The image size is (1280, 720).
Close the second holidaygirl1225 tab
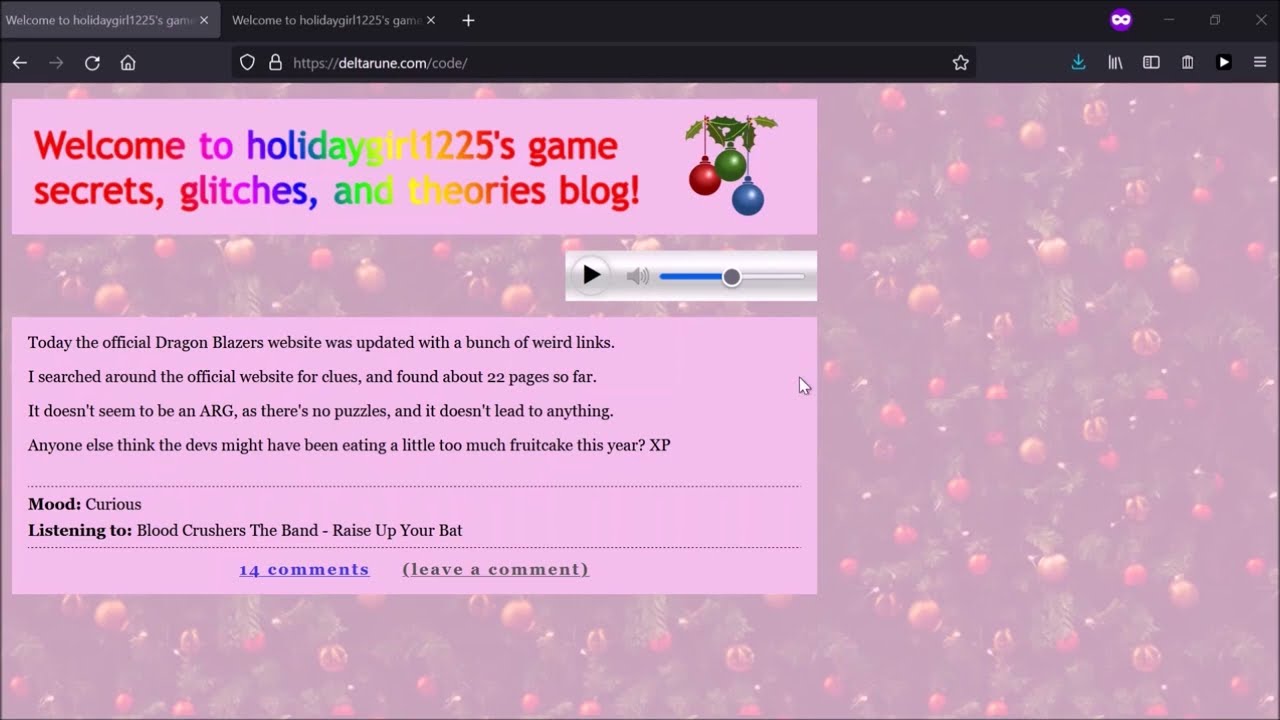pyautogui.click(x=431, y=20)
